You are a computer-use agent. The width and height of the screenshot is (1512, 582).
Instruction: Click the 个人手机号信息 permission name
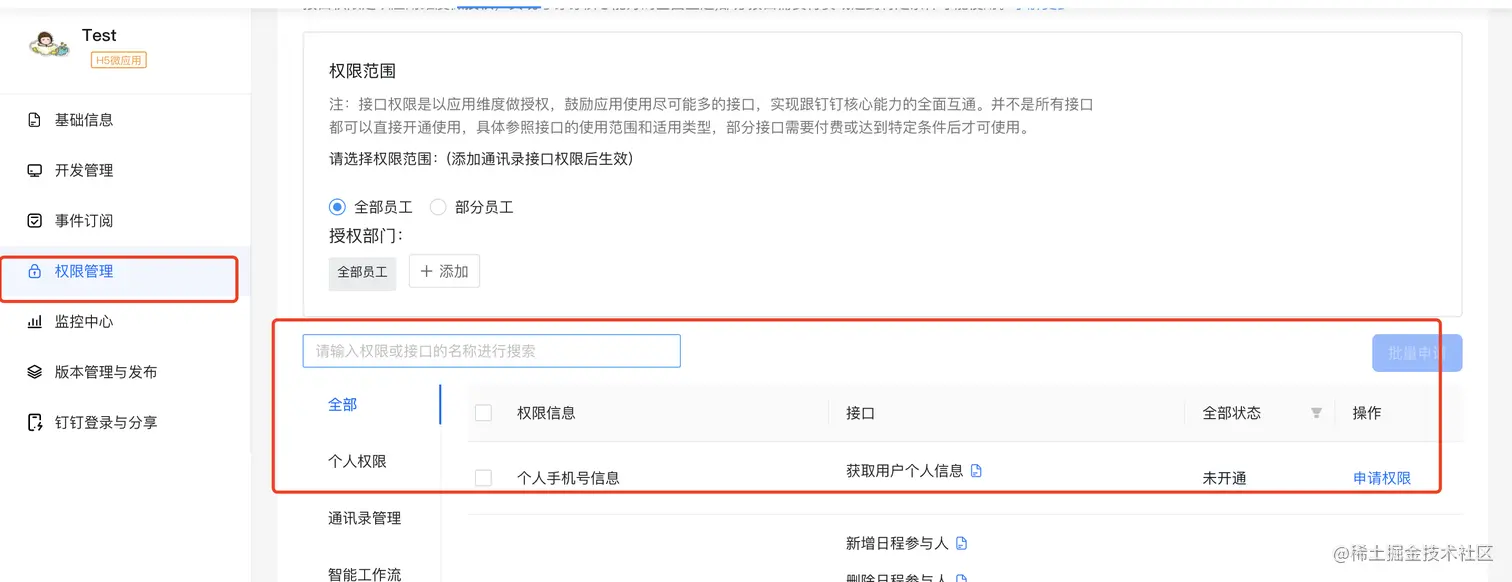568,478
